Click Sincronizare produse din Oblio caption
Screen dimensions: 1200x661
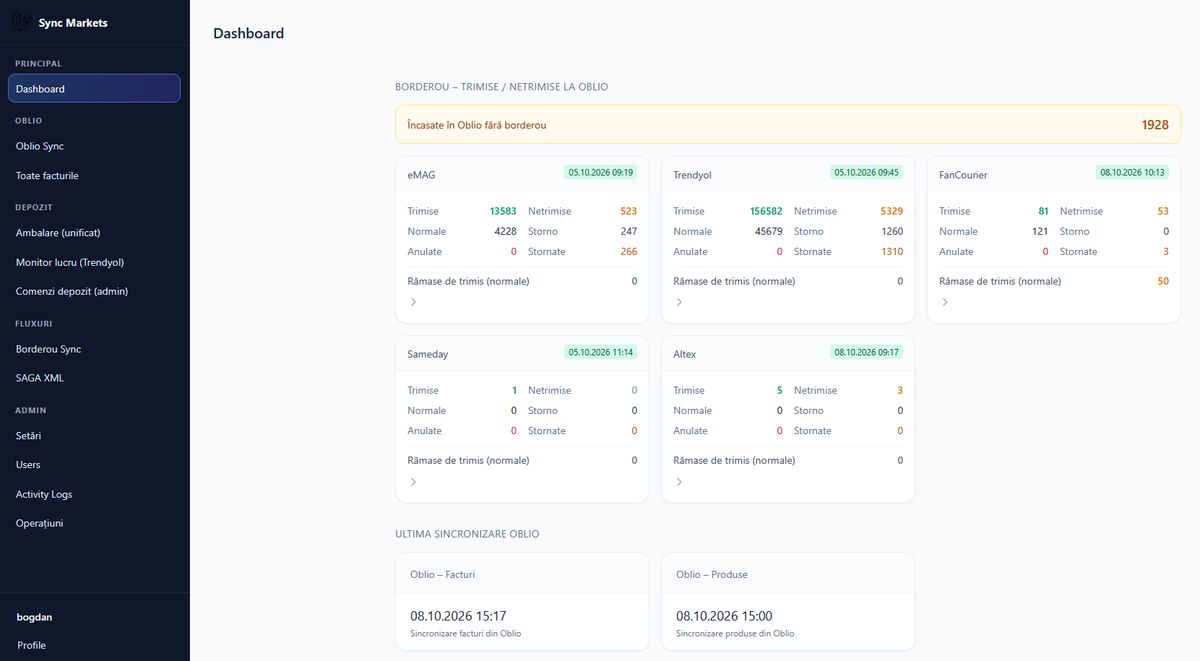(x=735, y=633)
